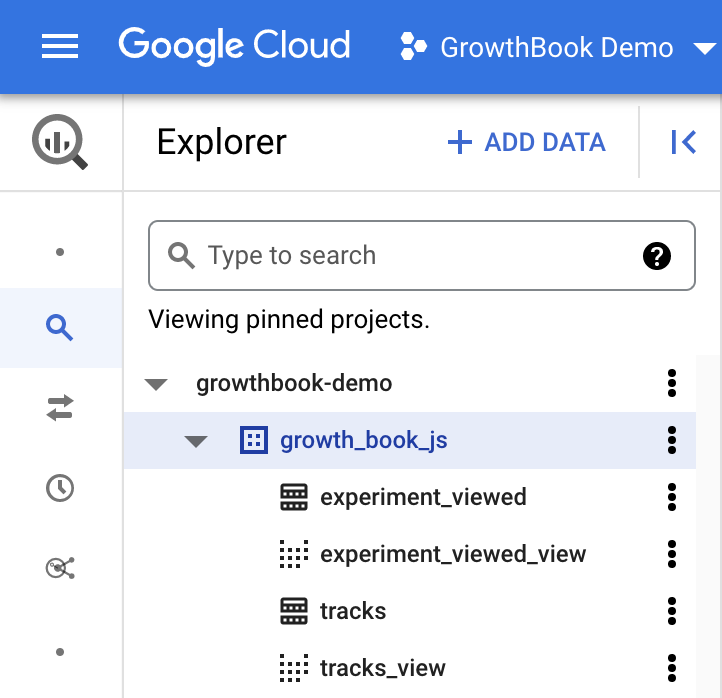Viewport: 722px width, 698px height.
Task: Open actions menu for growthbook-demo
Action: [x=672, y=383]
